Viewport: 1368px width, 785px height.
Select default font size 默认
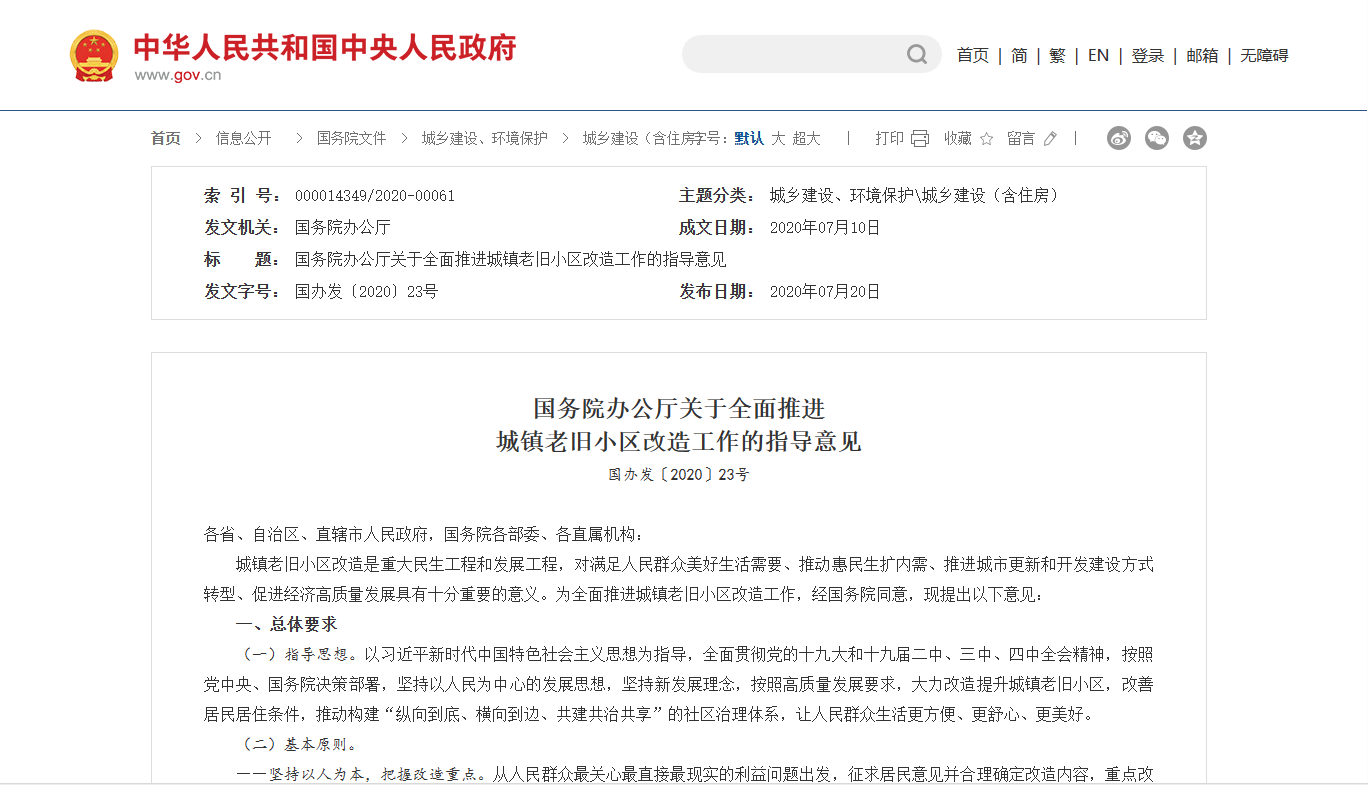[x=749, y=139]
